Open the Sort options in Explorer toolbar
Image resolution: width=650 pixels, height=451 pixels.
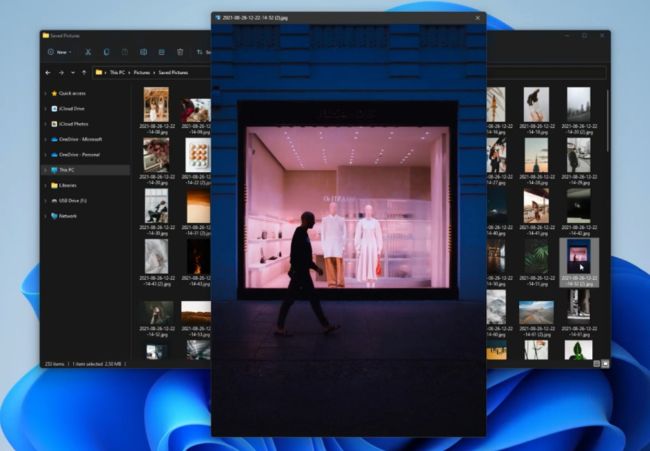203,52
